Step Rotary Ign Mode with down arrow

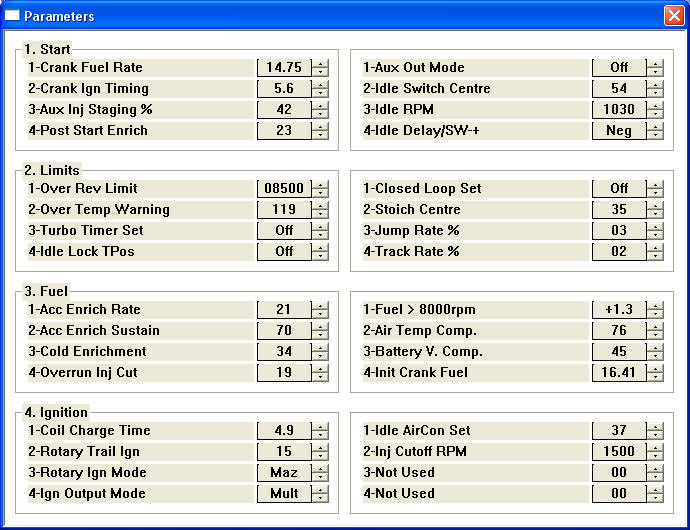point(320,477)
